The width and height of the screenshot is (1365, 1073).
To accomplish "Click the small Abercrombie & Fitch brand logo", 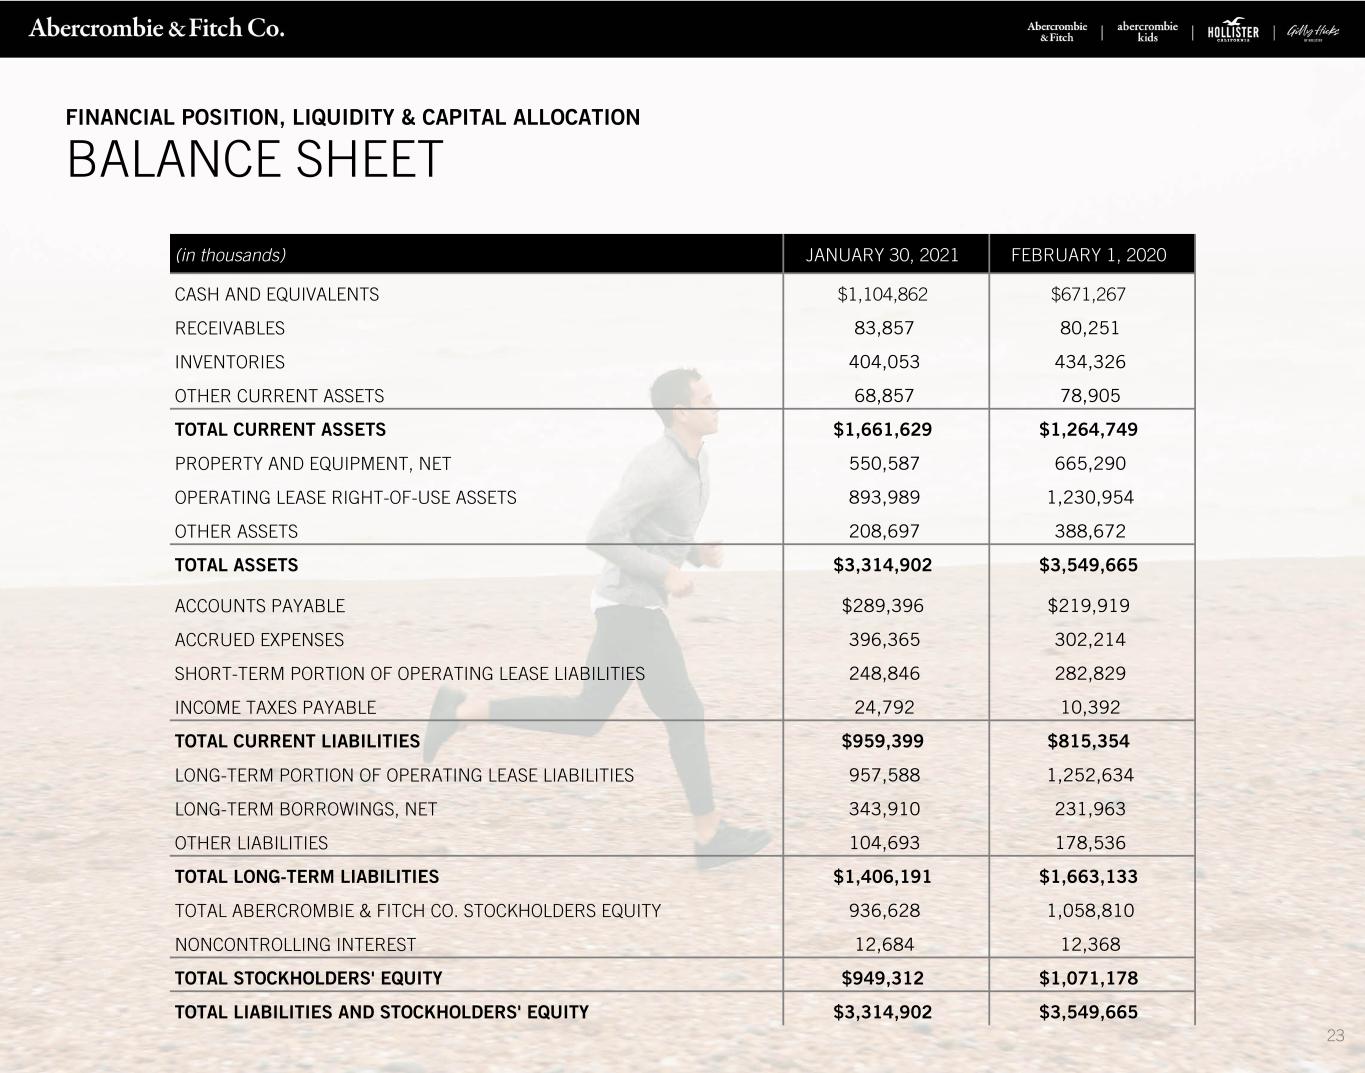I will coord(1057,32).
